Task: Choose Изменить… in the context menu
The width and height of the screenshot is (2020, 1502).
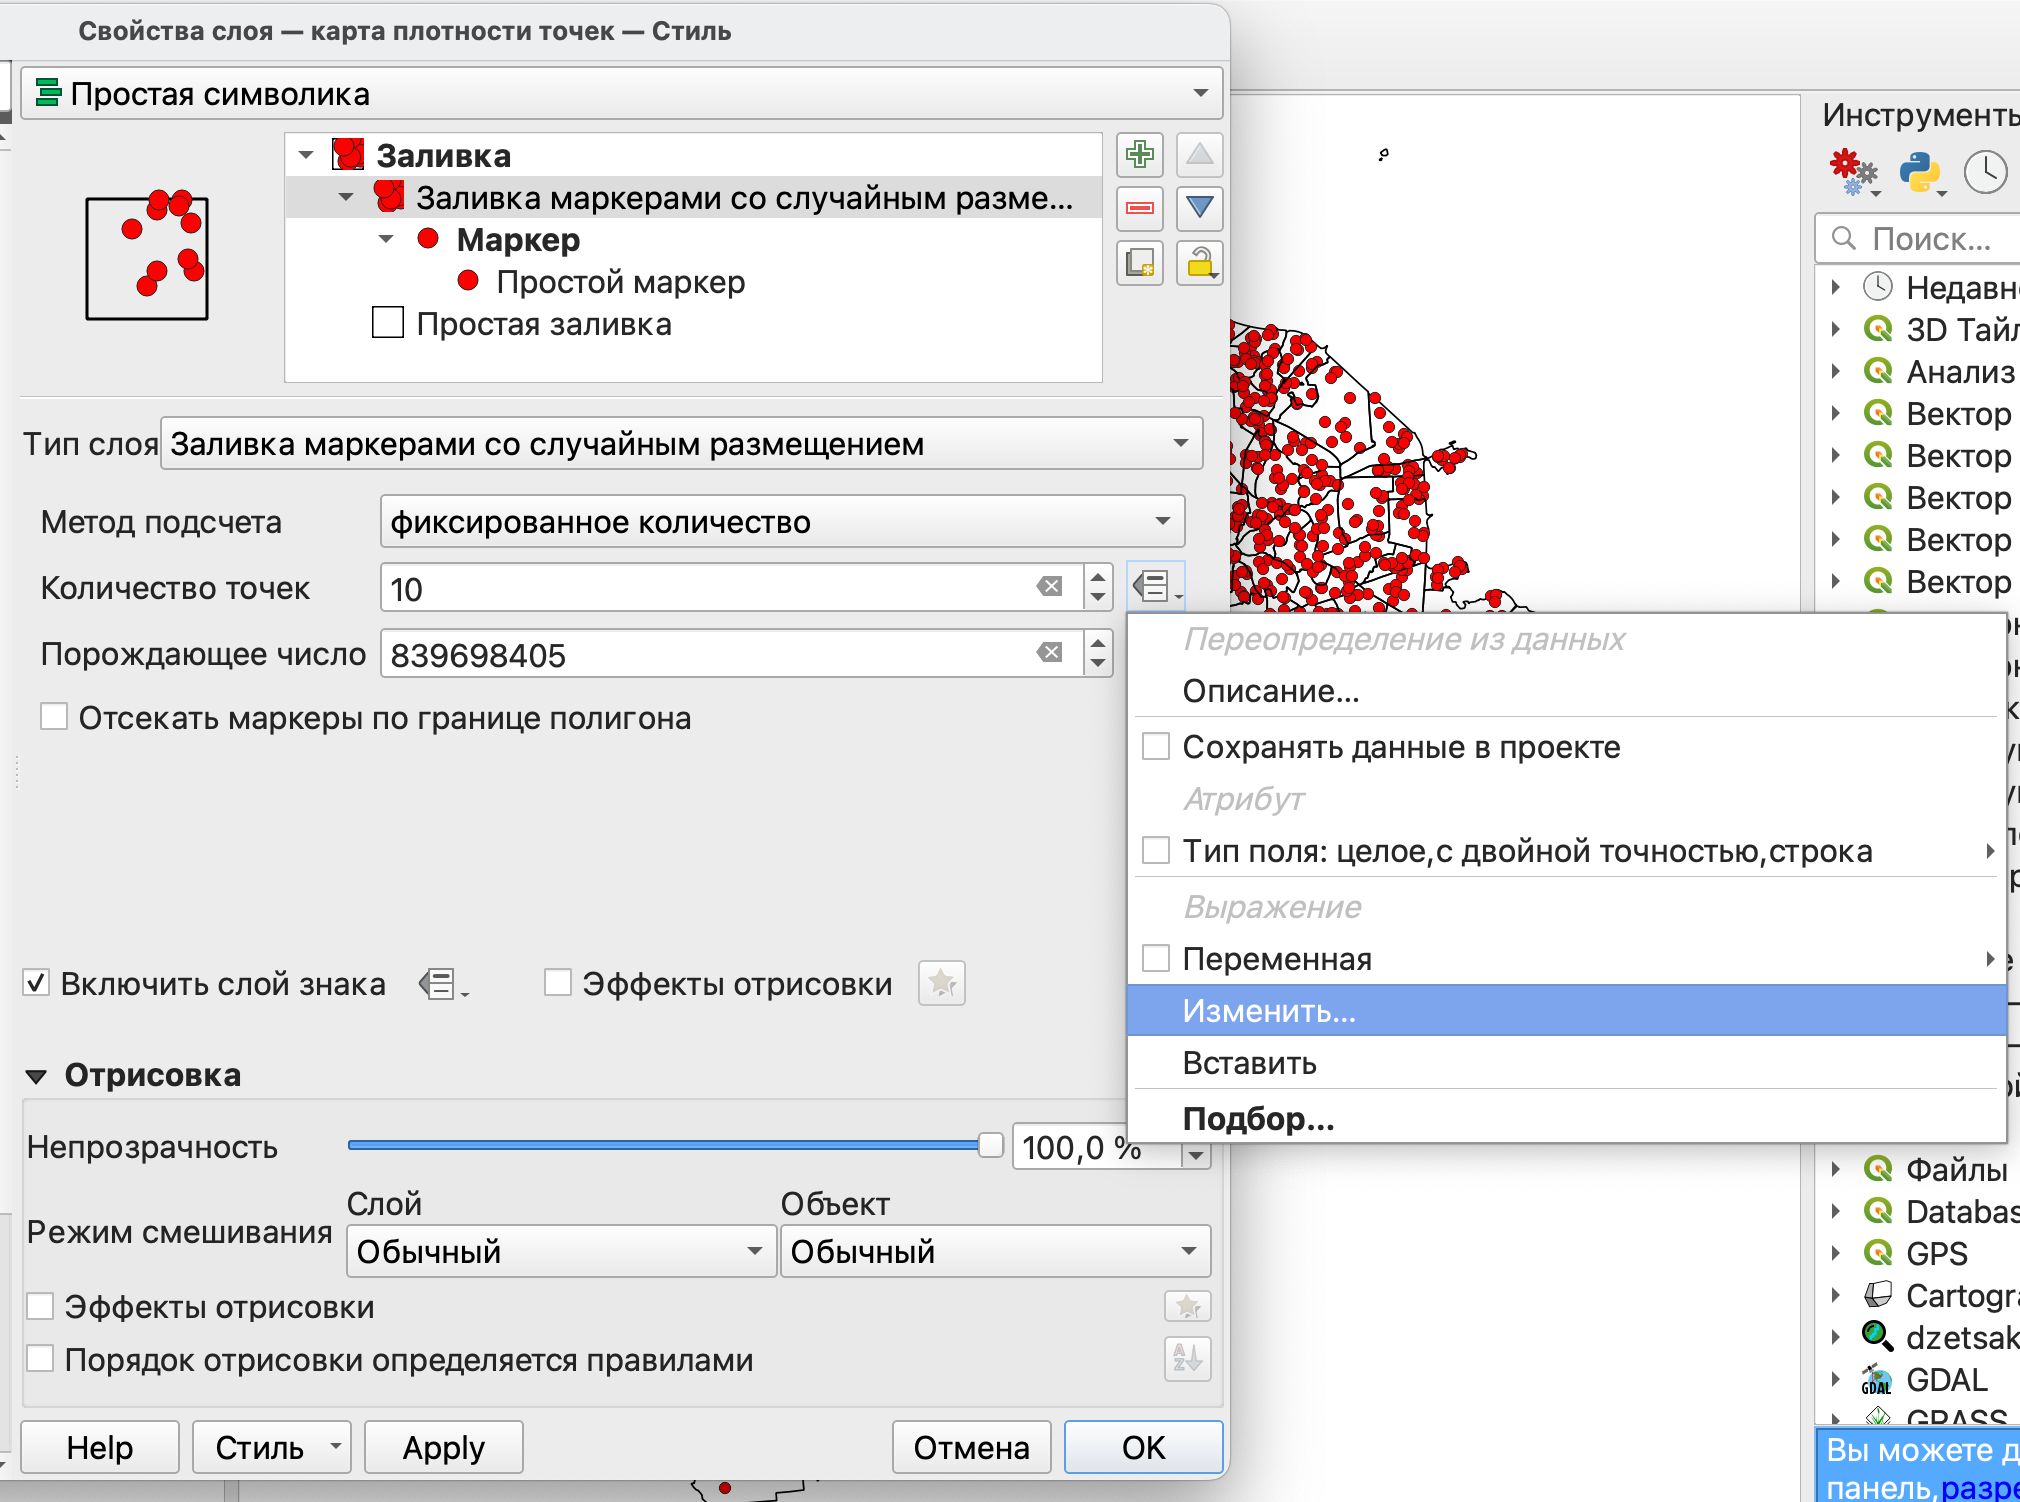Action: pyautogui.click(x=1268, y=1011)
